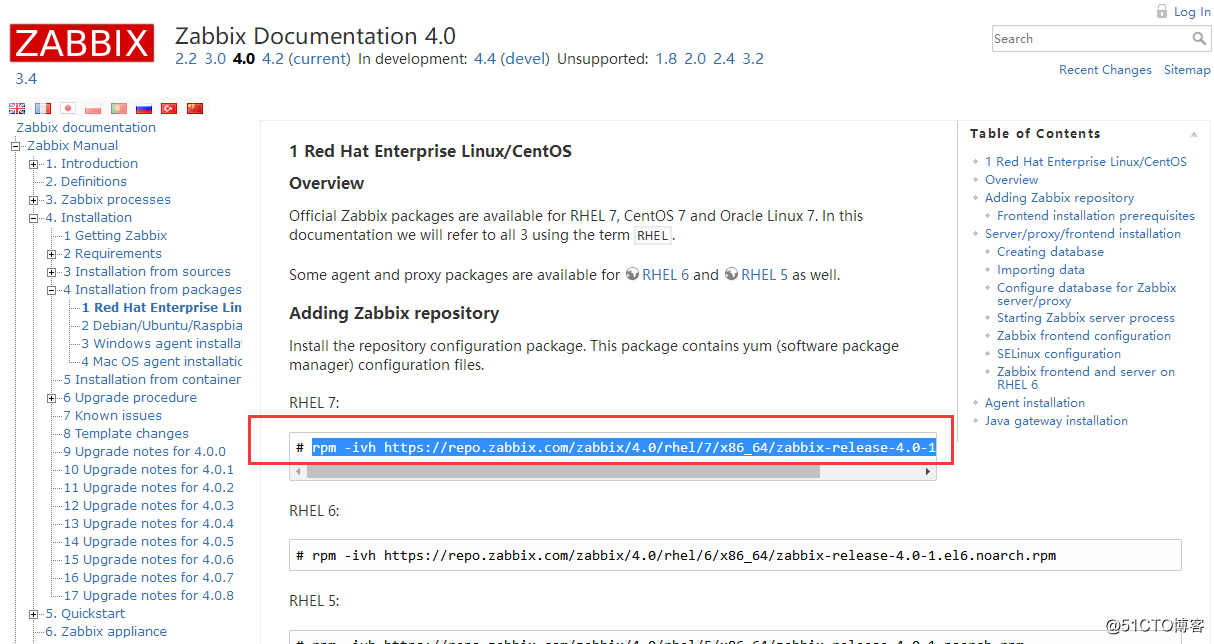Open 9 Upgrade notes for 4.0.0
Screen dimensions: 1214x644
pyautogui.click(x=144, y=452)
